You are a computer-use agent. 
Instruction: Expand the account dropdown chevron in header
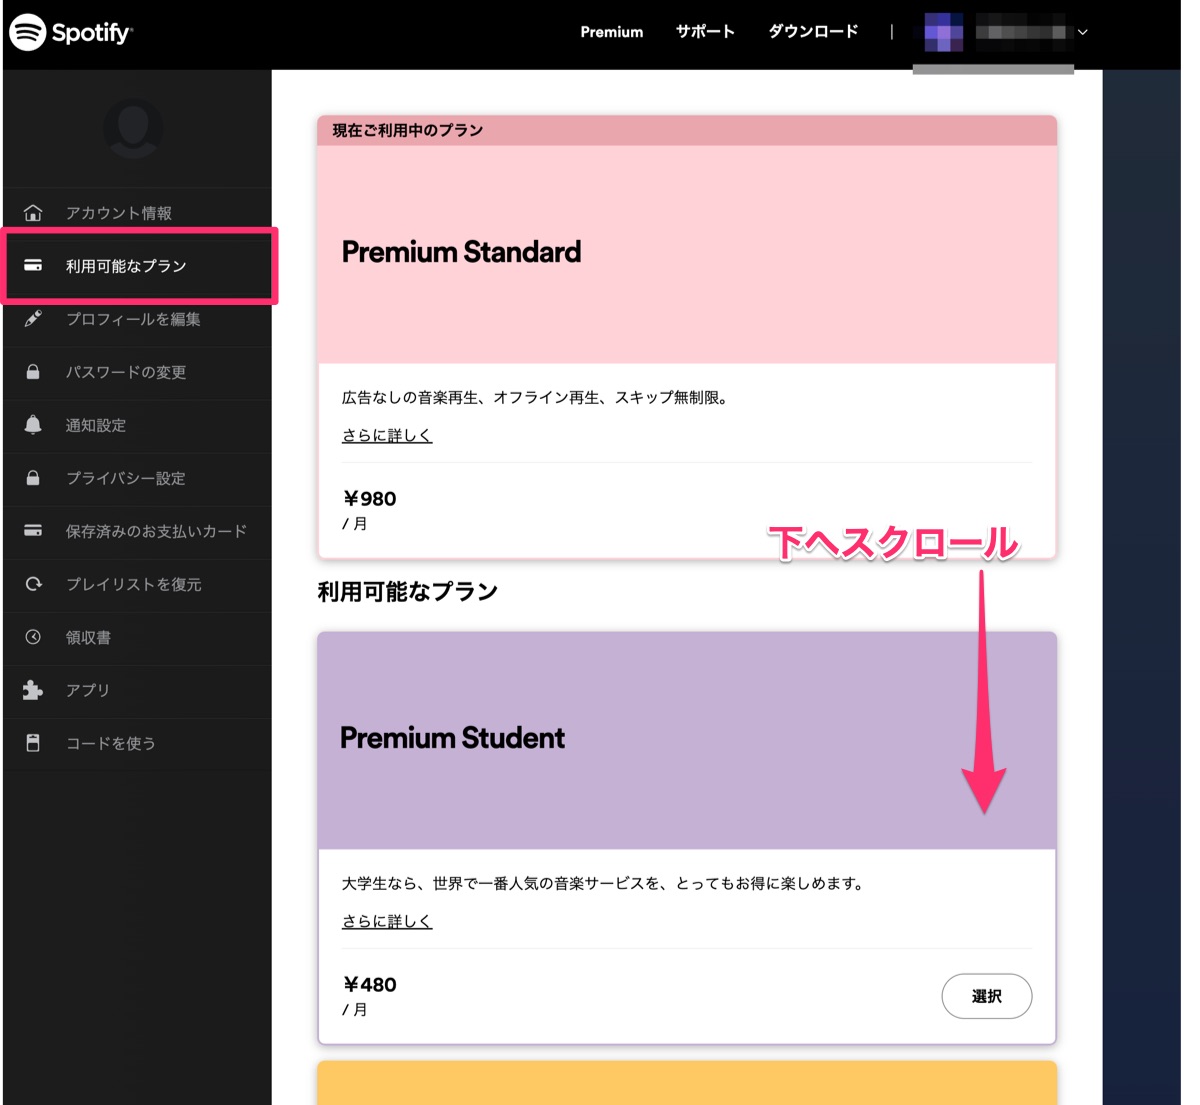1082,32
